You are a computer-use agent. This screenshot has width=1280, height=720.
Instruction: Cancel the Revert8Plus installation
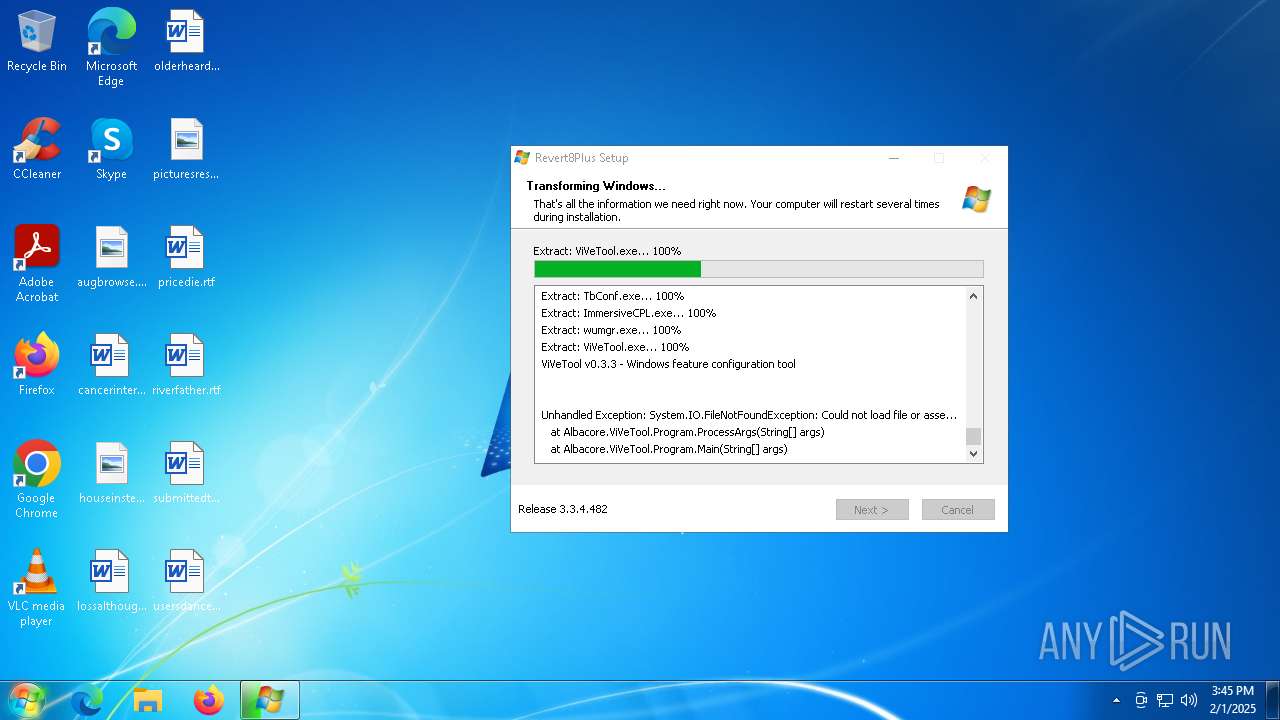point(958,510)
